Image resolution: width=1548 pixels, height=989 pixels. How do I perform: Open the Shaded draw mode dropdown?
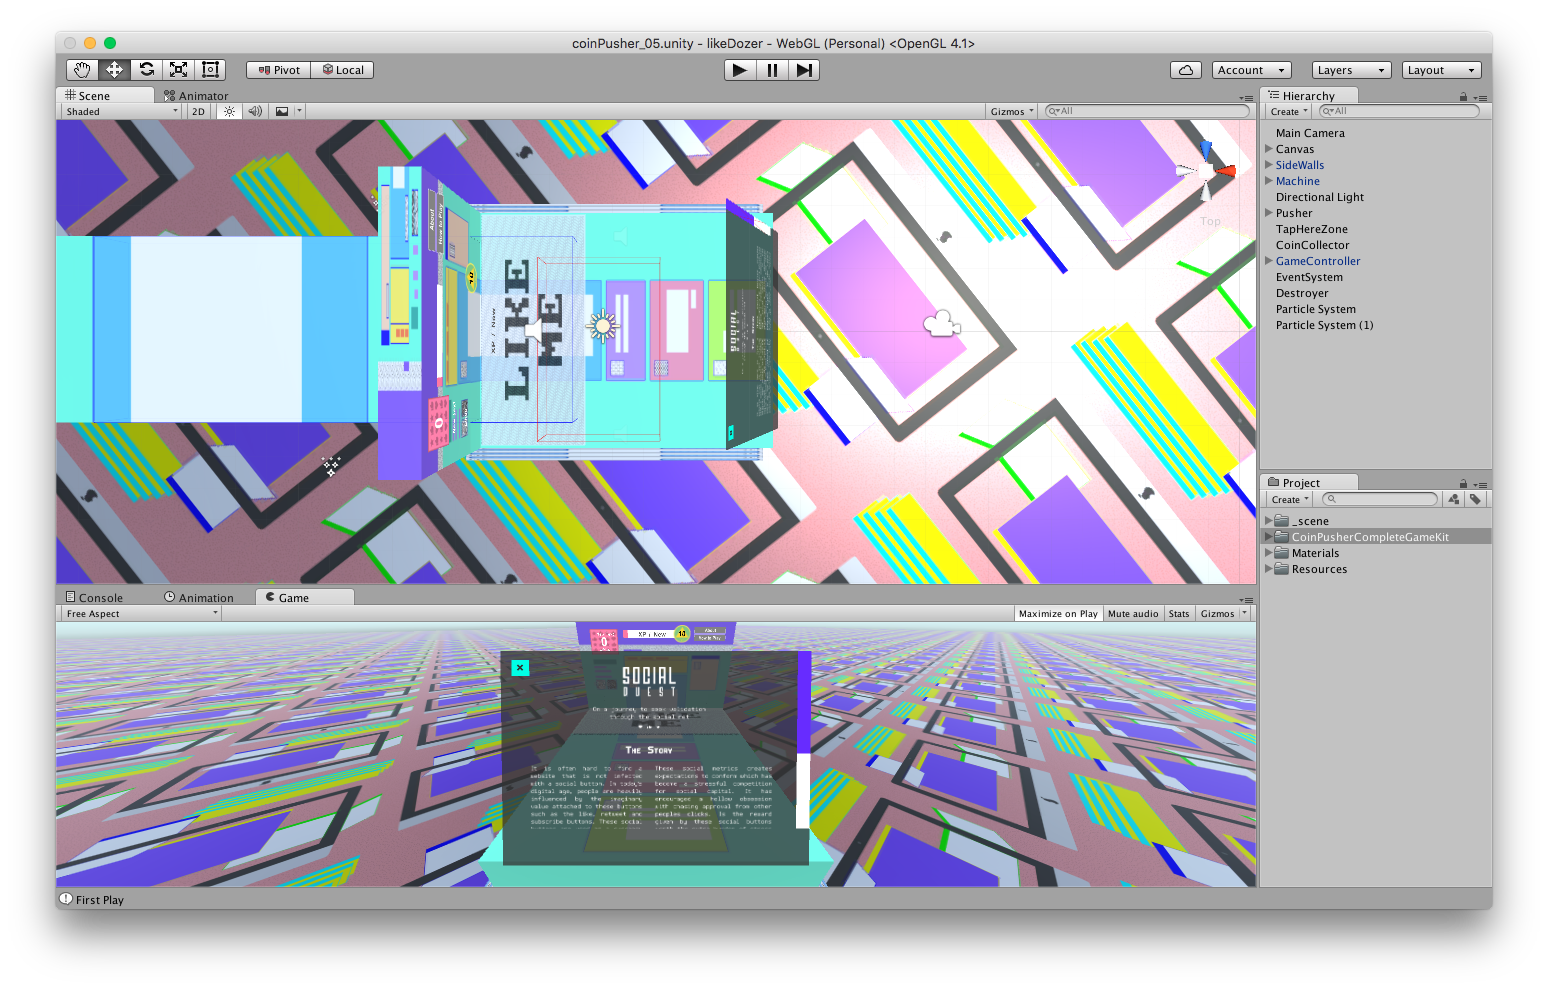click(x=121, y=112)
